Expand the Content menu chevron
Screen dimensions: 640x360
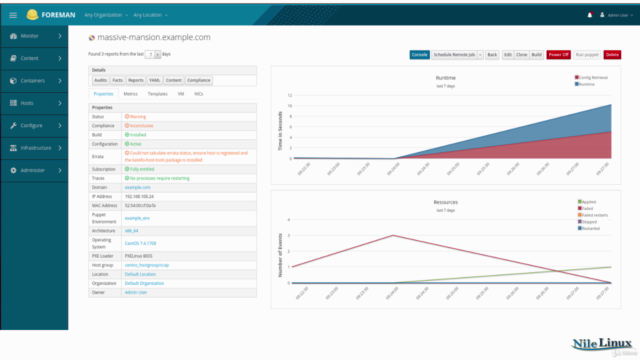coord(60,58)
